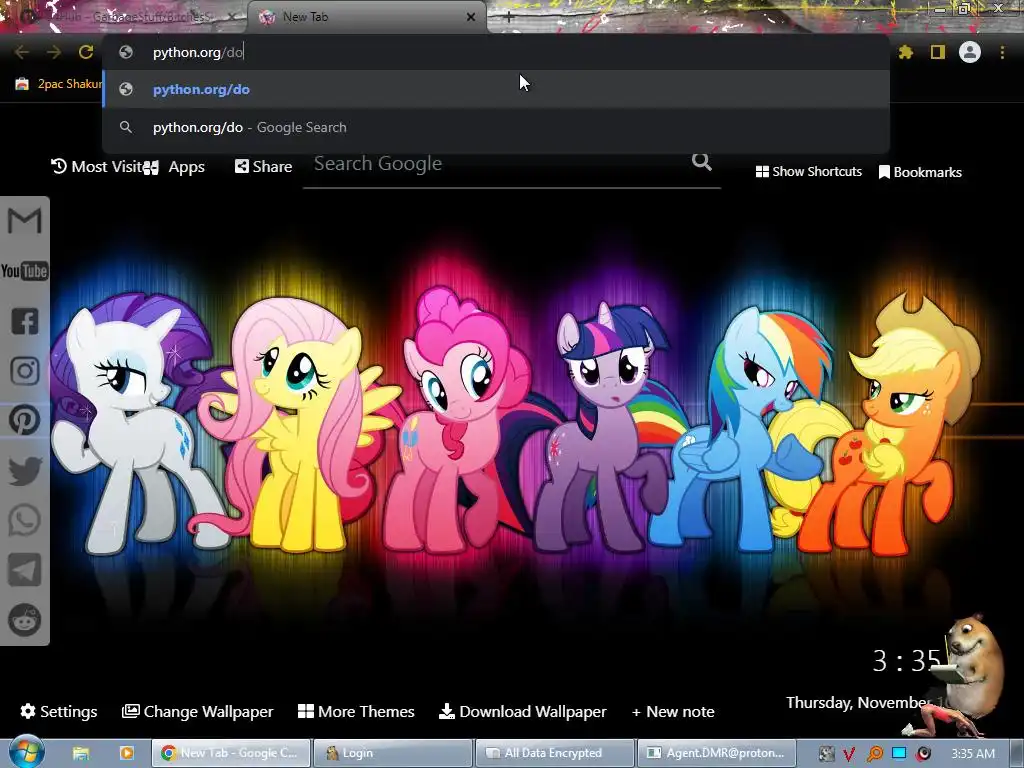Click Show Shortcuts
Screen dimensions: 1024x768
click(x=808, y=172)
